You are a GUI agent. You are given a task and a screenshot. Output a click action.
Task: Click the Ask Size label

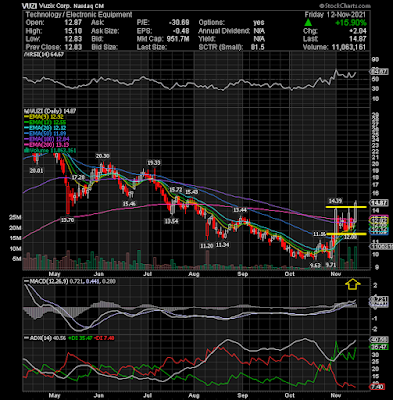click(x=105, y=31)
